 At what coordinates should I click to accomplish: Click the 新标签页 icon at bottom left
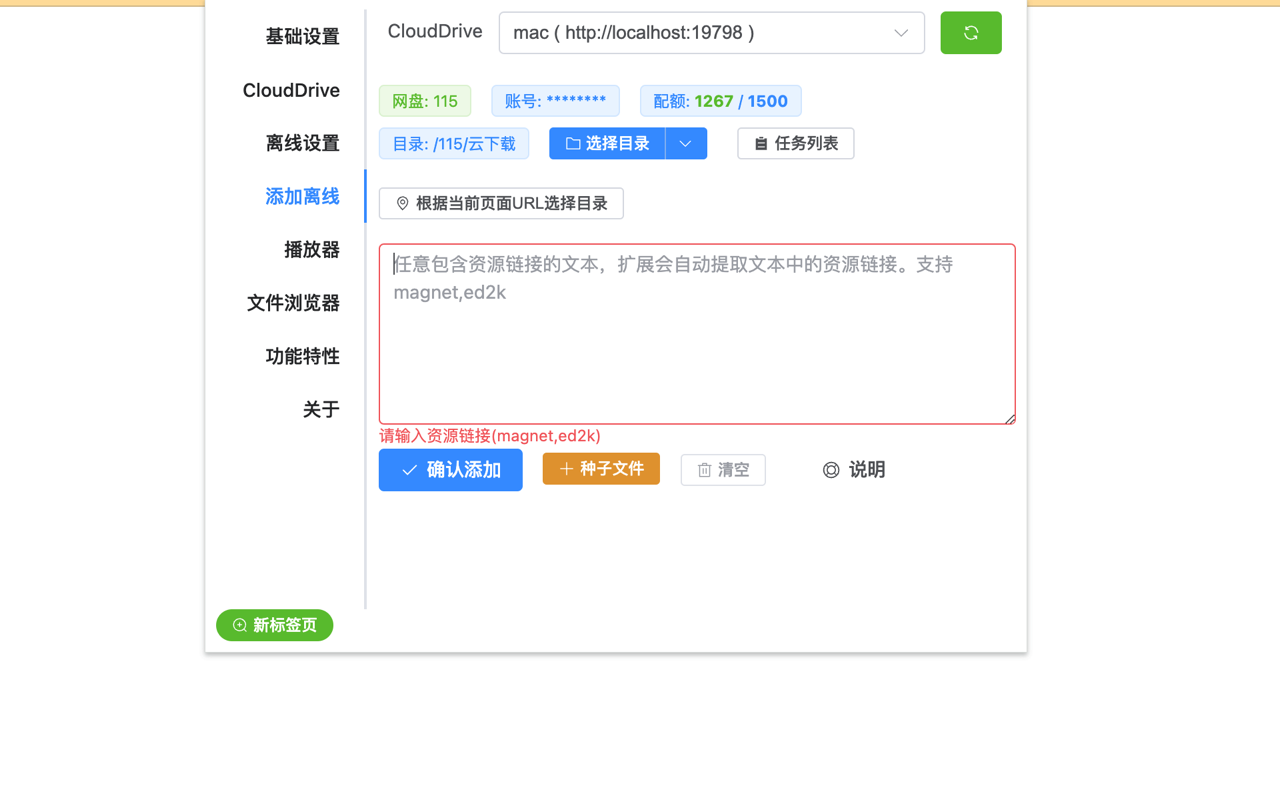coord(238,625)
